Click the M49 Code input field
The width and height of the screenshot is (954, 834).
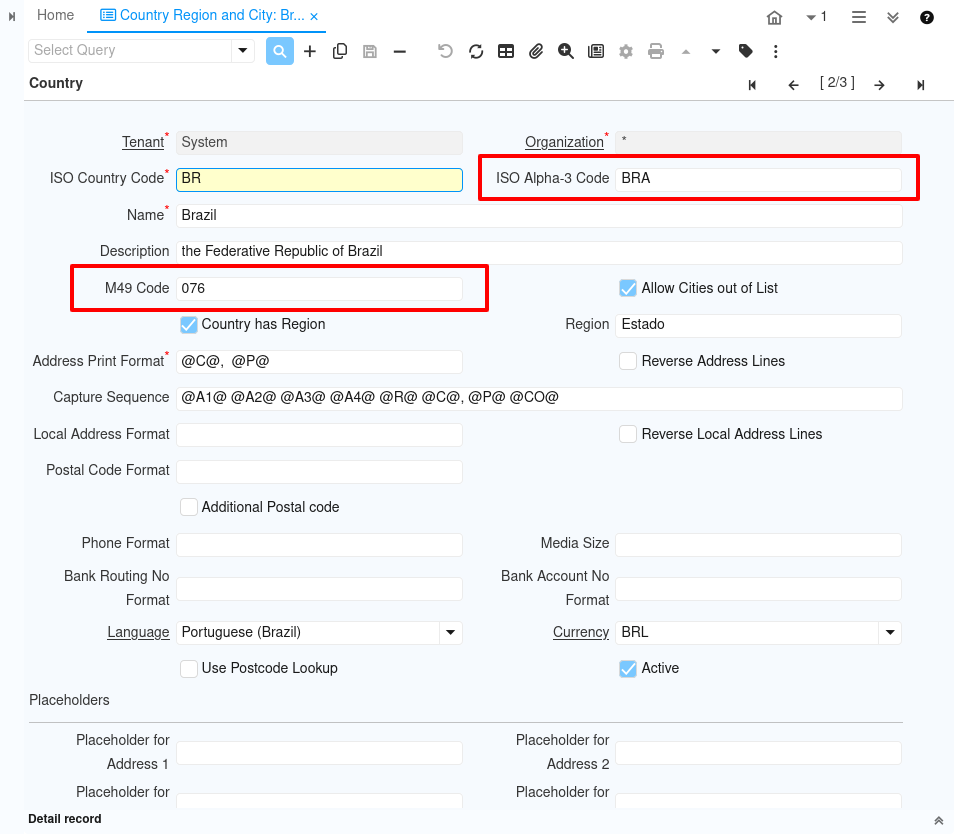pyautogui.click(x=319, y=288)
